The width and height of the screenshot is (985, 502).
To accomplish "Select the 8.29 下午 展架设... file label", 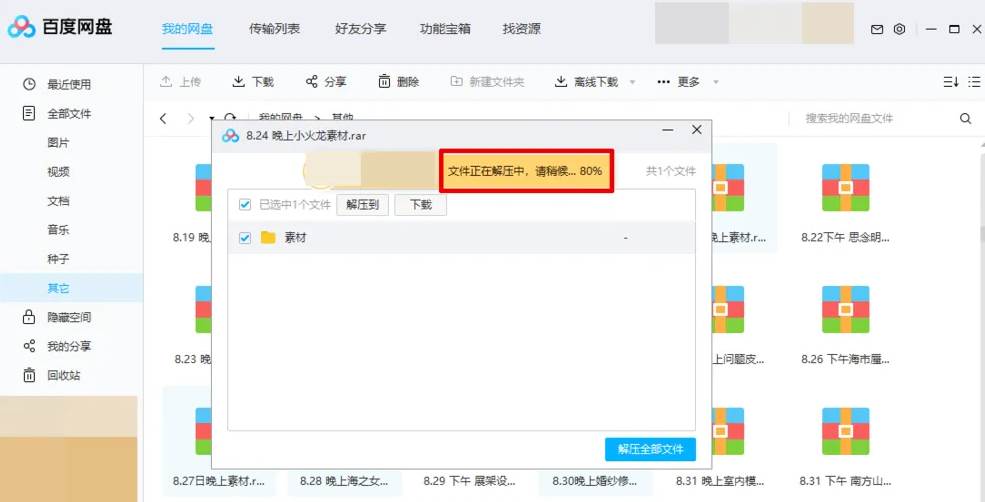I will point(469,481).
